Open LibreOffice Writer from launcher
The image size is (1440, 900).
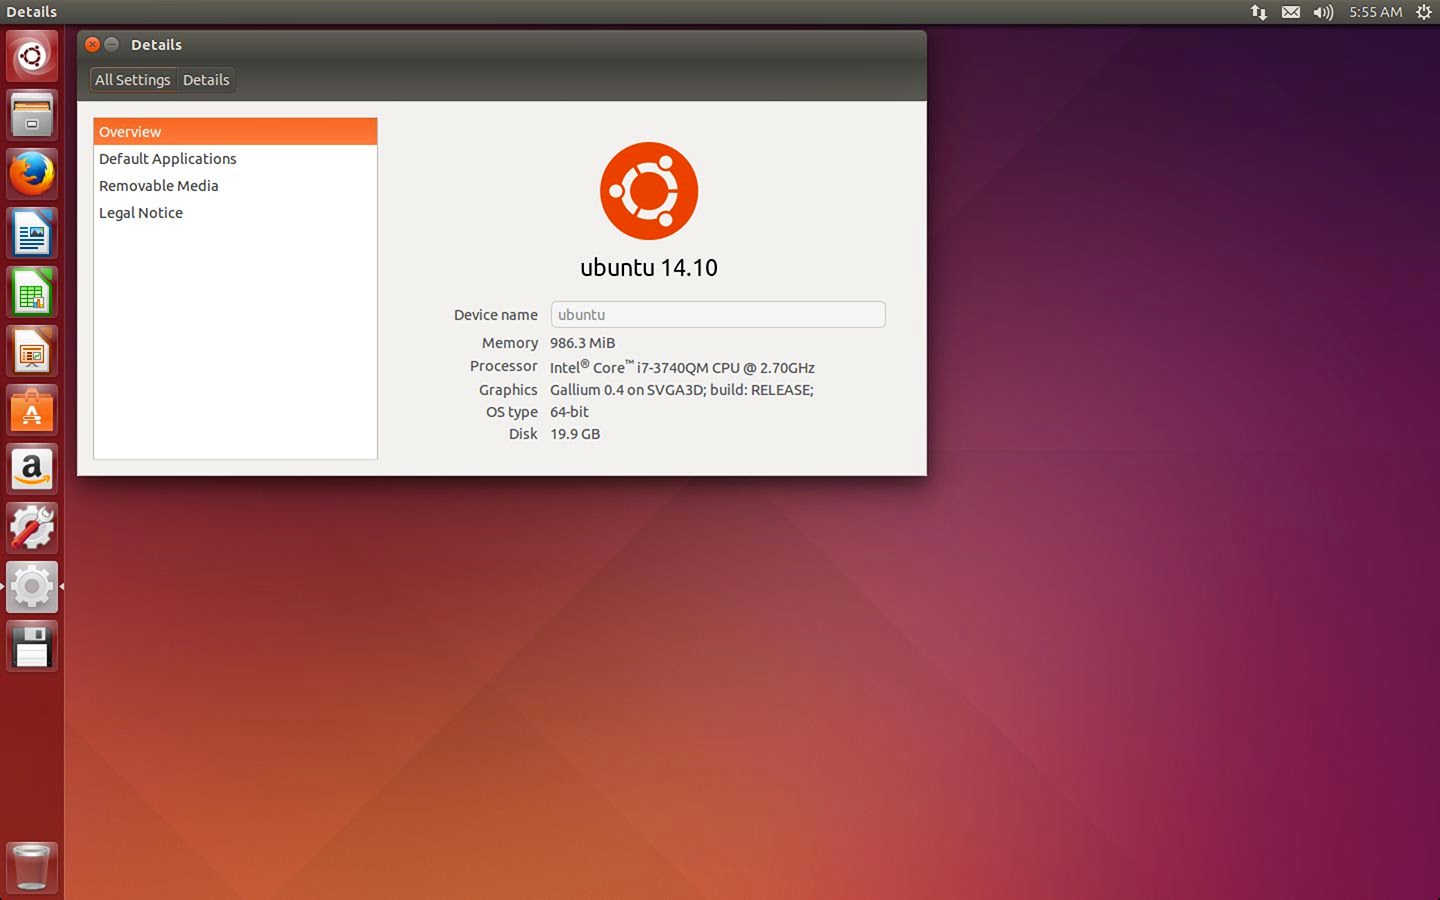pos(32,233)
